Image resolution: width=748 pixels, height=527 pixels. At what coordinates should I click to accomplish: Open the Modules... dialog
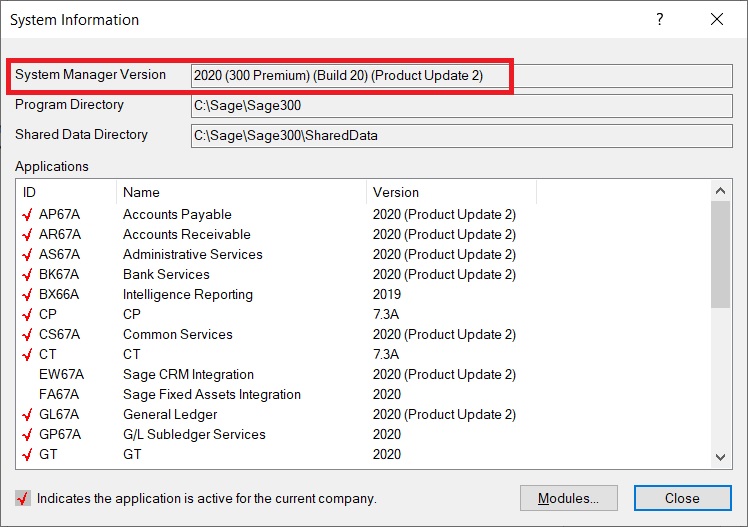[569, 498]
